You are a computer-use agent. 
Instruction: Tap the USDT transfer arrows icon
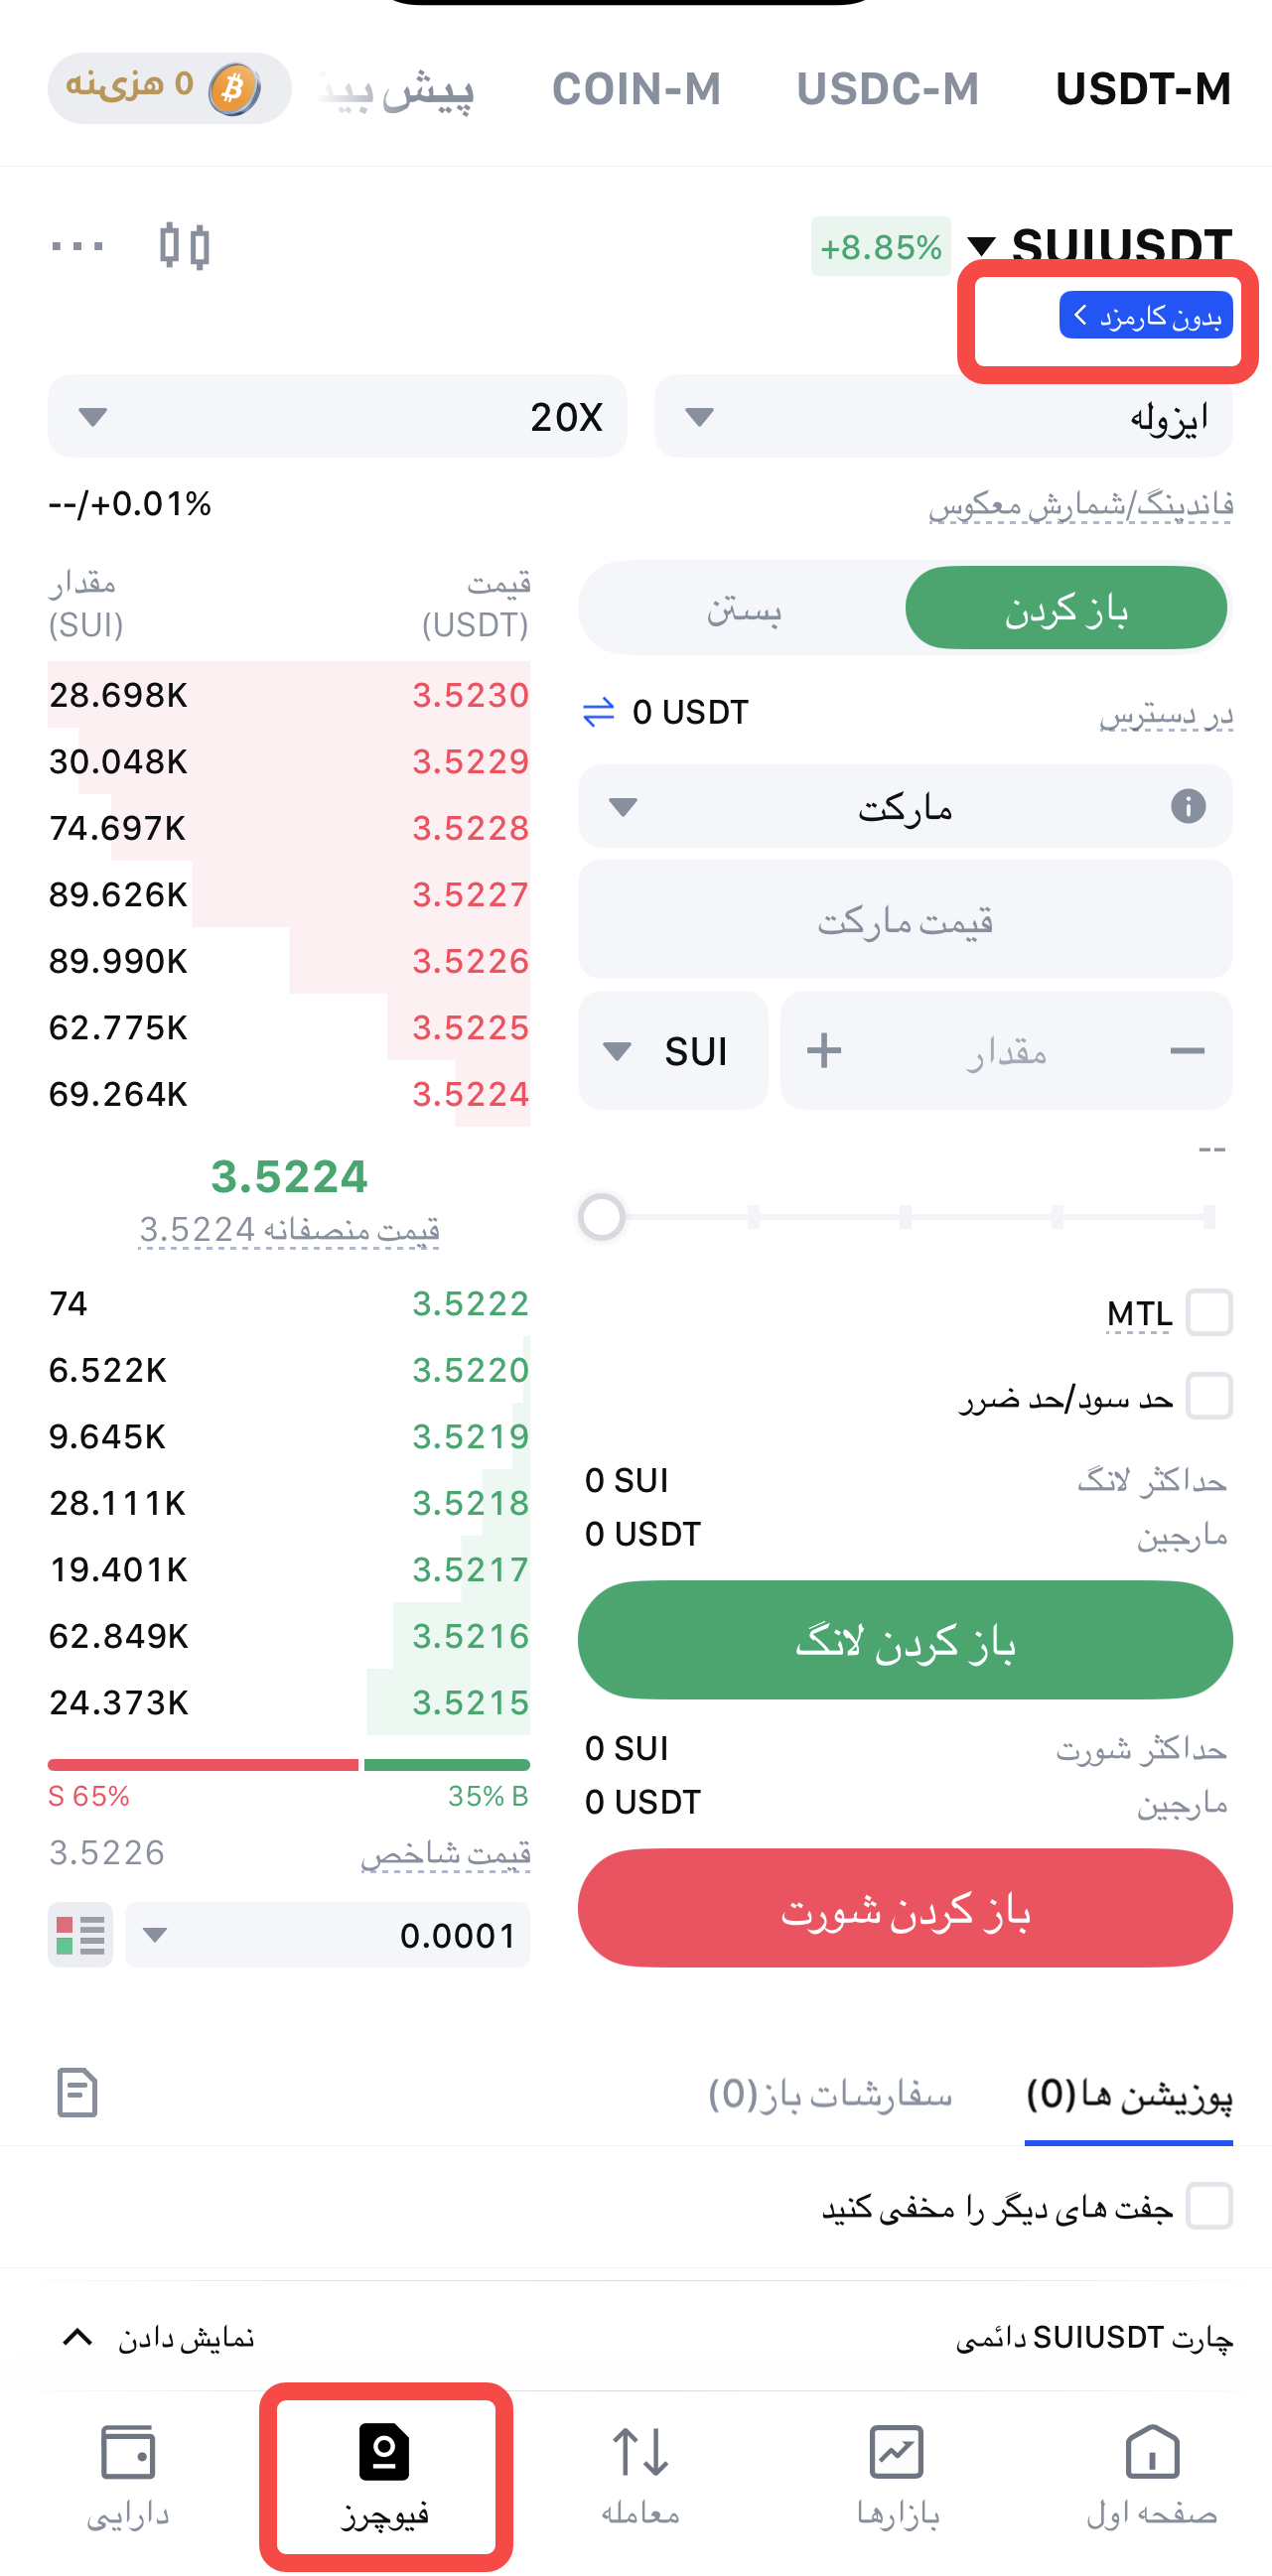598,713
